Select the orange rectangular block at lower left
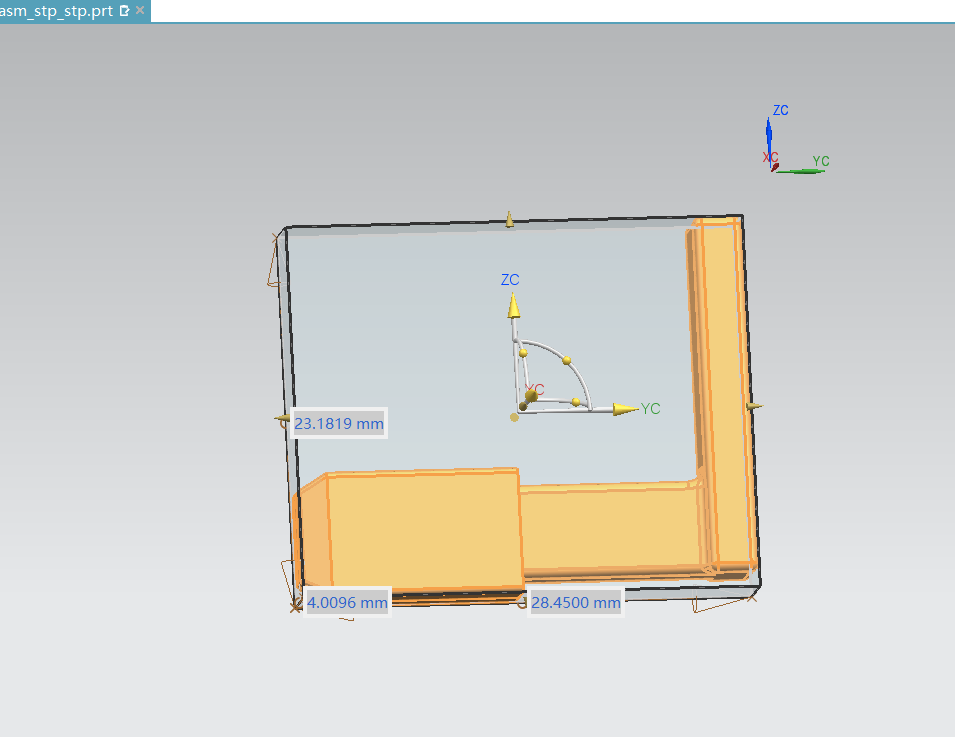Viewport: 955px width, 737px height. (x=420, y=530)
